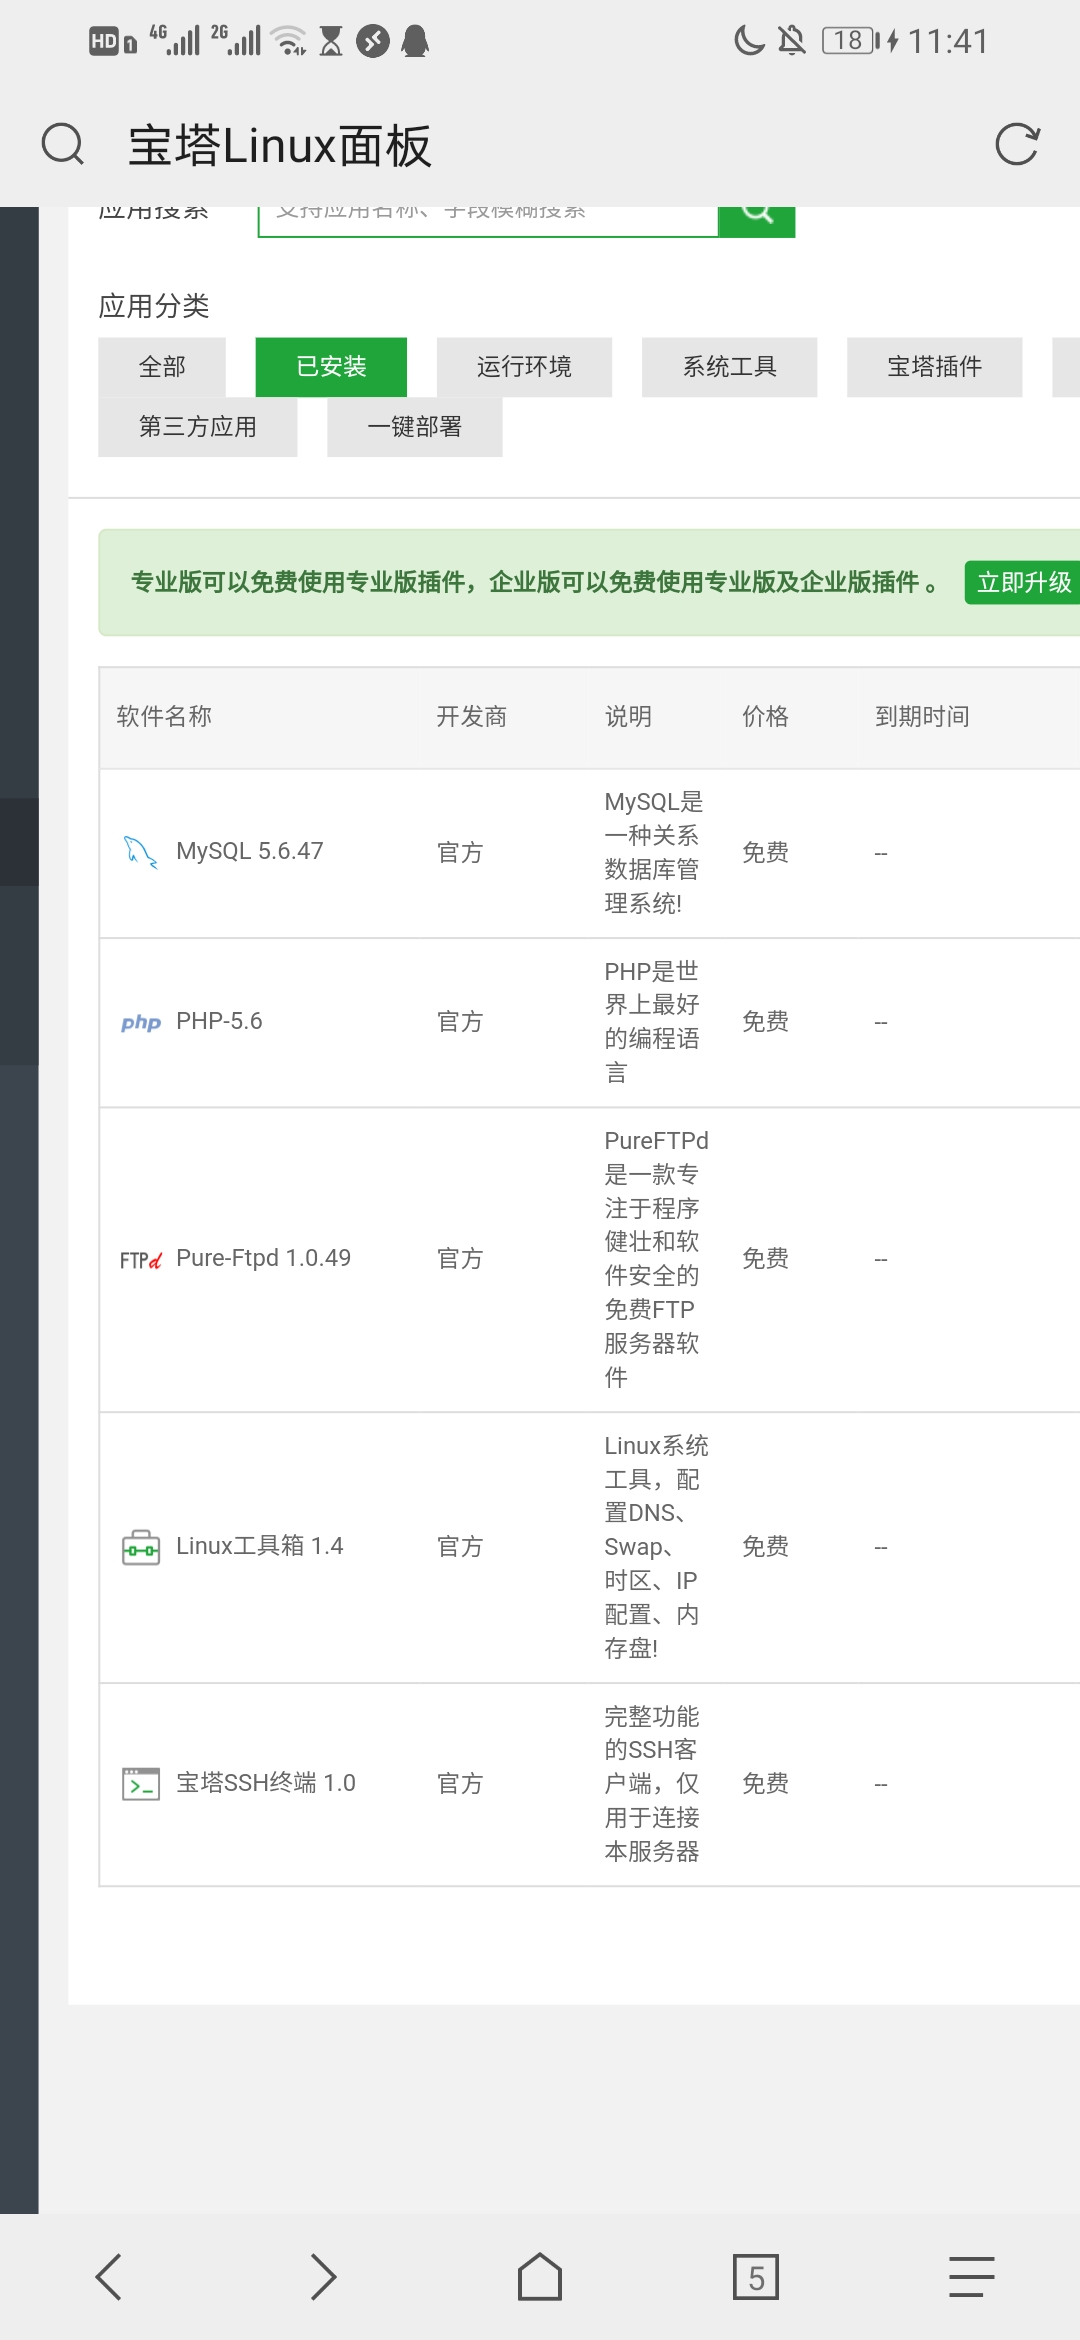Select the 已安装 category tab
This screenshot has height=2340, width=1080.
click(x=331, y=367)
